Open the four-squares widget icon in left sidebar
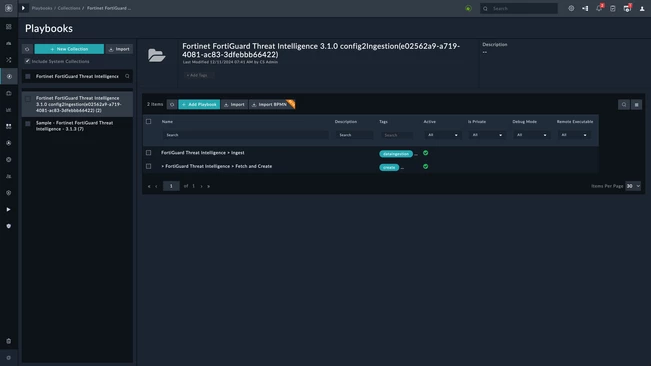651x366 pixels. 9,126
